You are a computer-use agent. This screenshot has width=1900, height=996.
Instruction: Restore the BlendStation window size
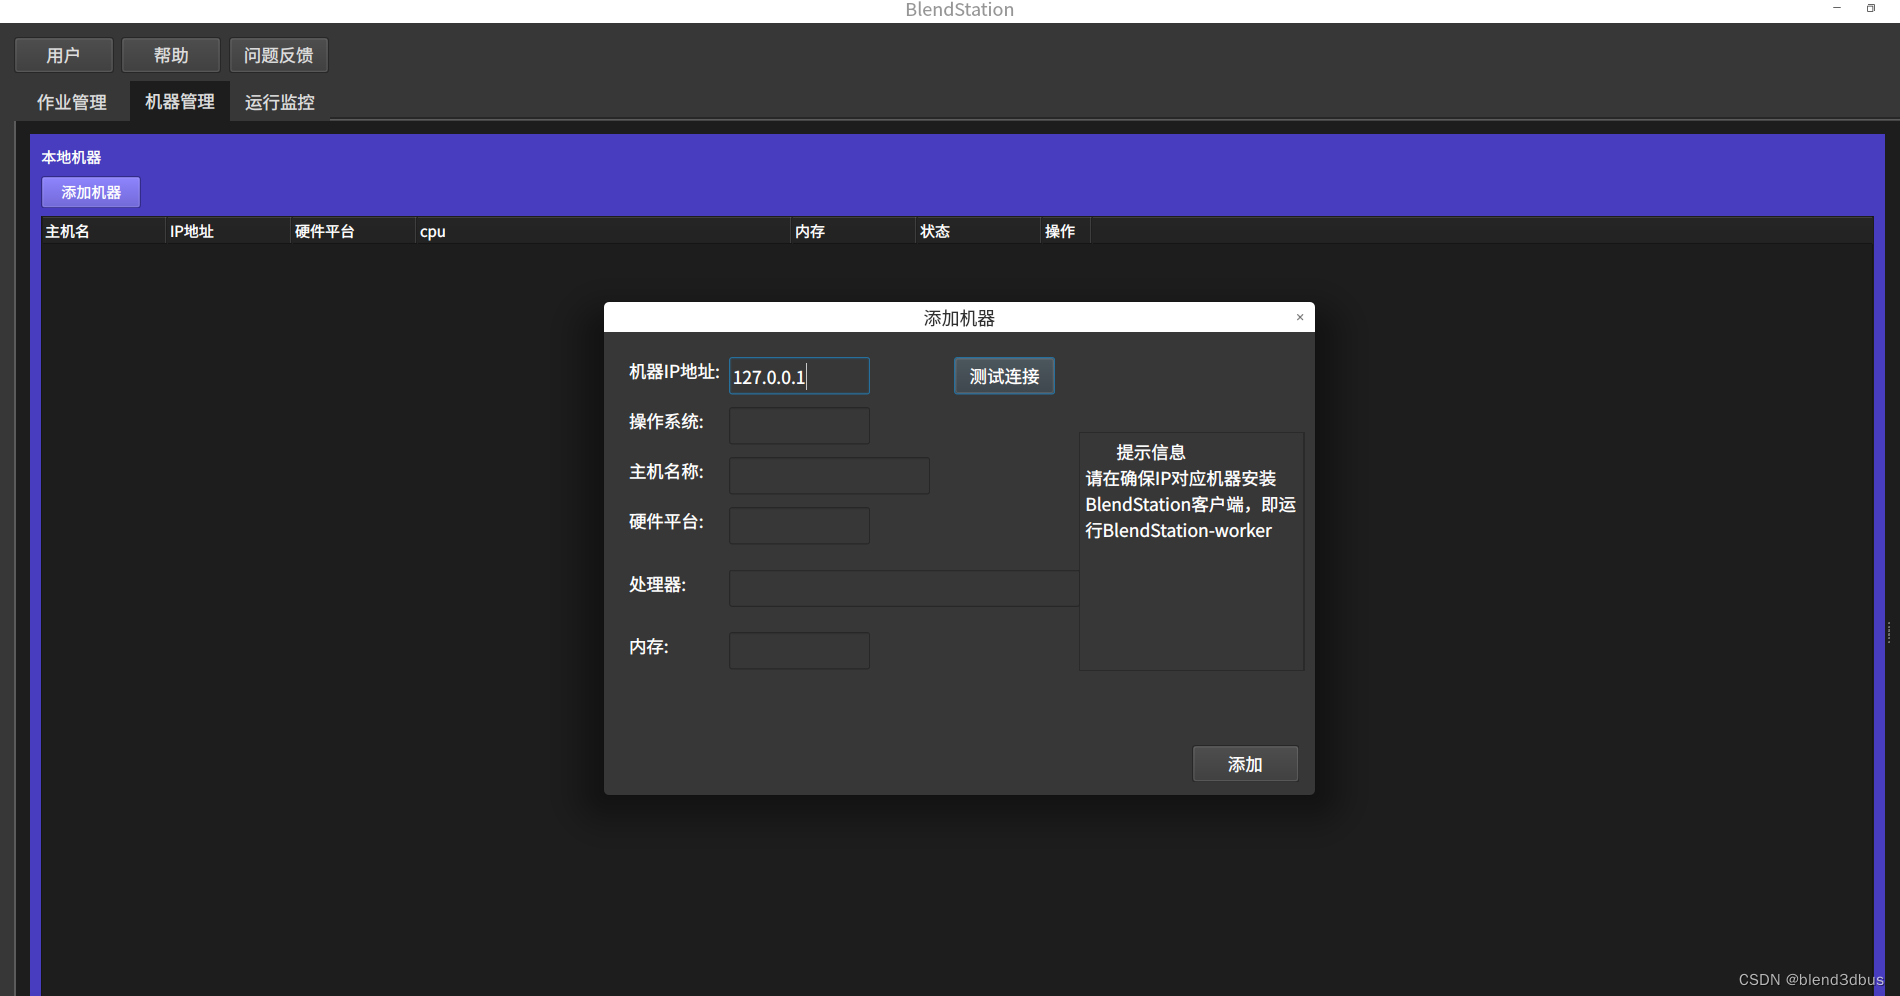click(1871, 8)
